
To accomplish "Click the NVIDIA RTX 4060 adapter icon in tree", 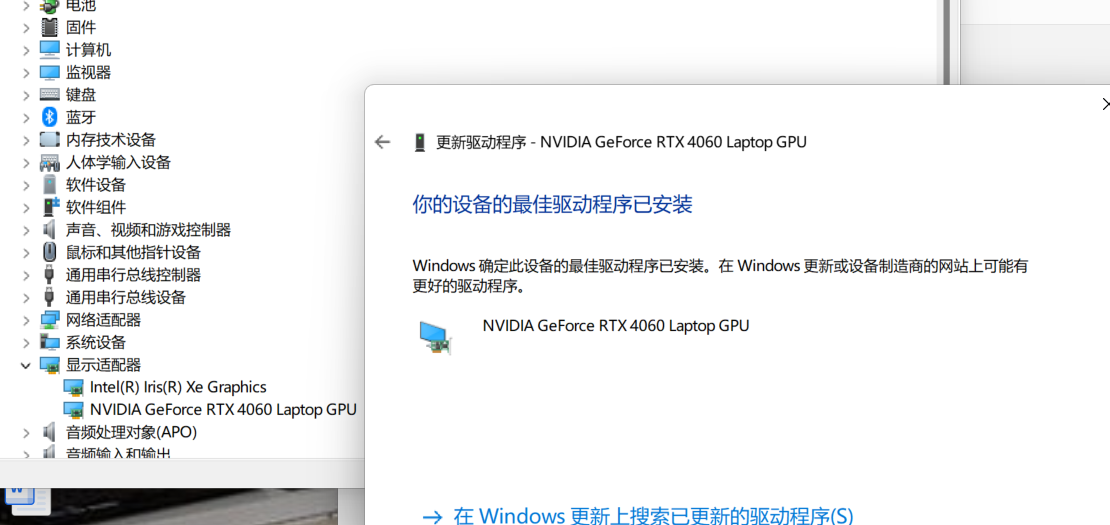I will pos(74,410).
